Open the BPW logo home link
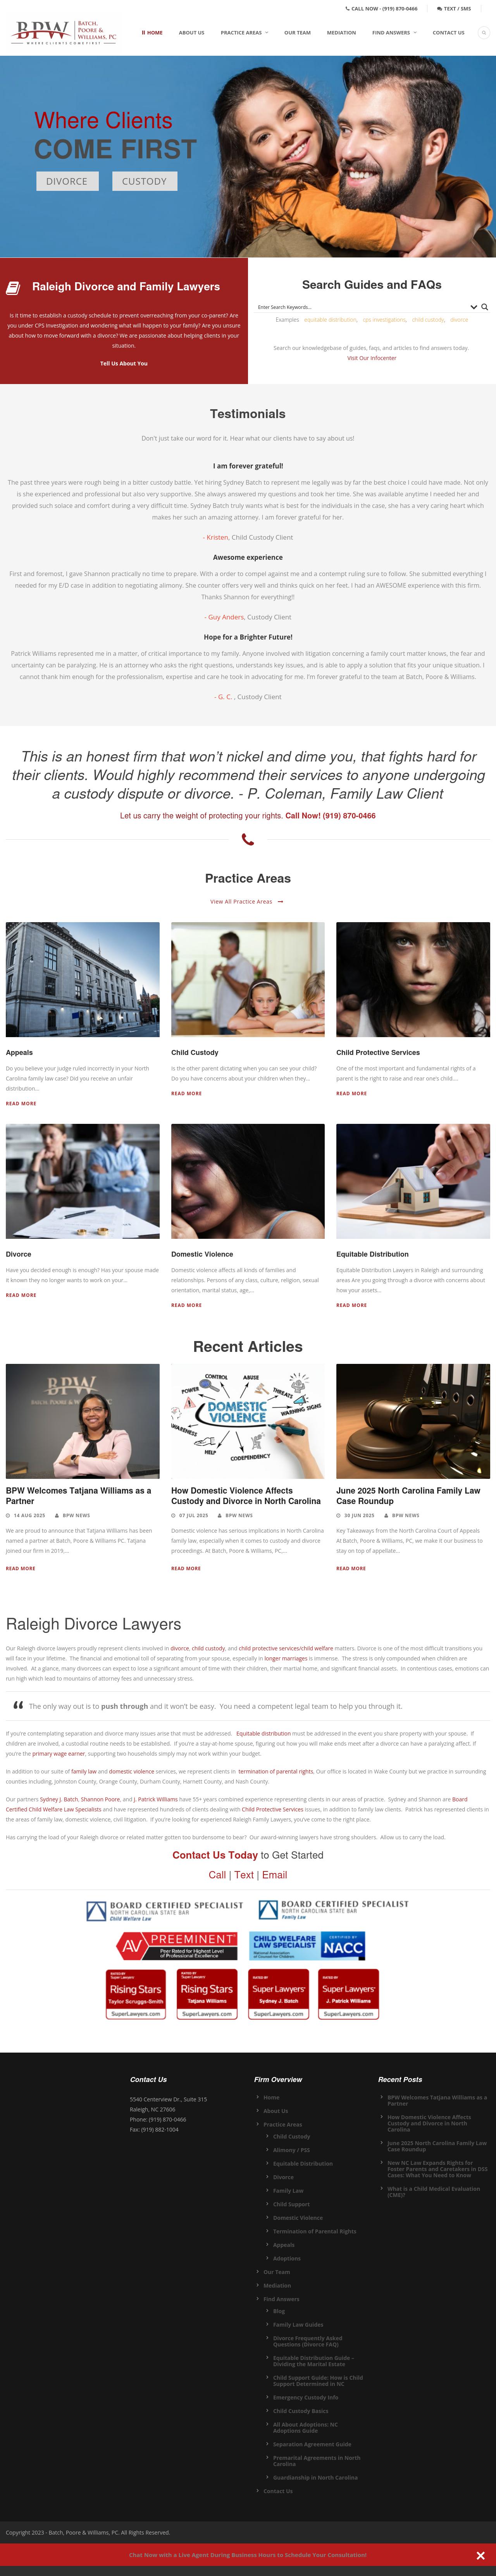Screen dimensions: 496x2576 click(x=64, y=32)
